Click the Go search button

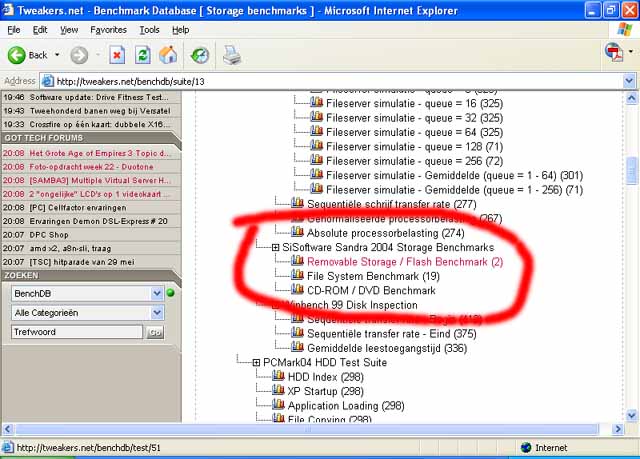155,332
